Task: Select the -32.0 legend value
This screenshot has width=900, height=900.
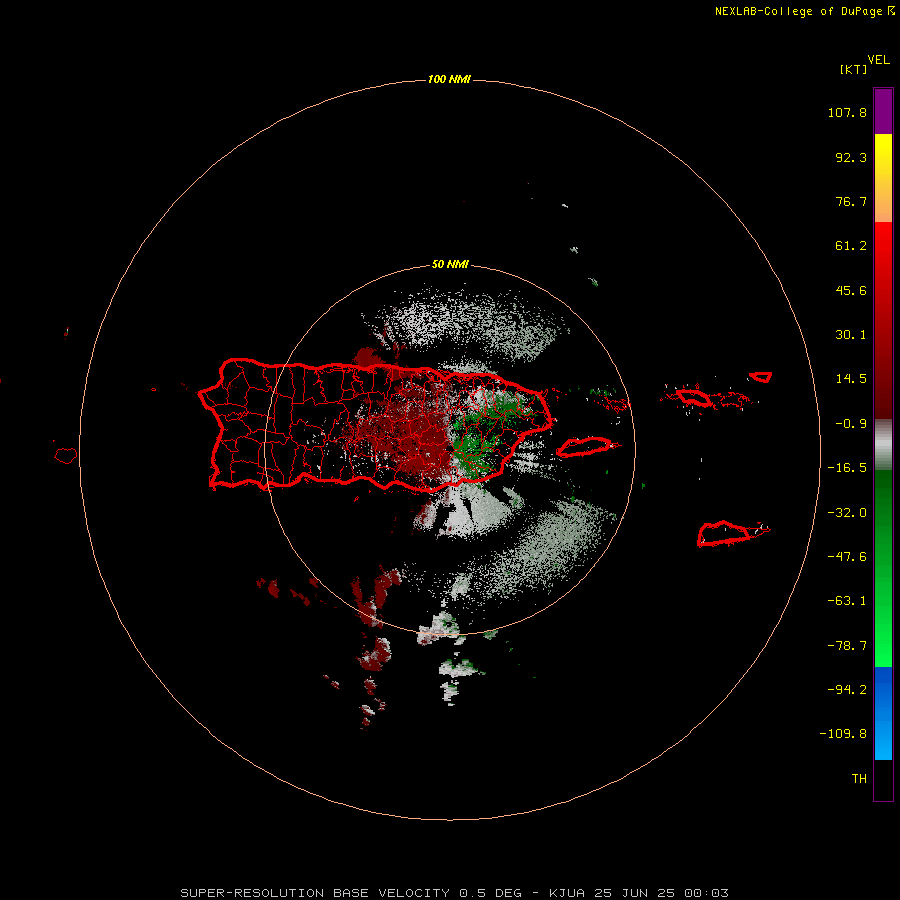Action: coord(847,513)
